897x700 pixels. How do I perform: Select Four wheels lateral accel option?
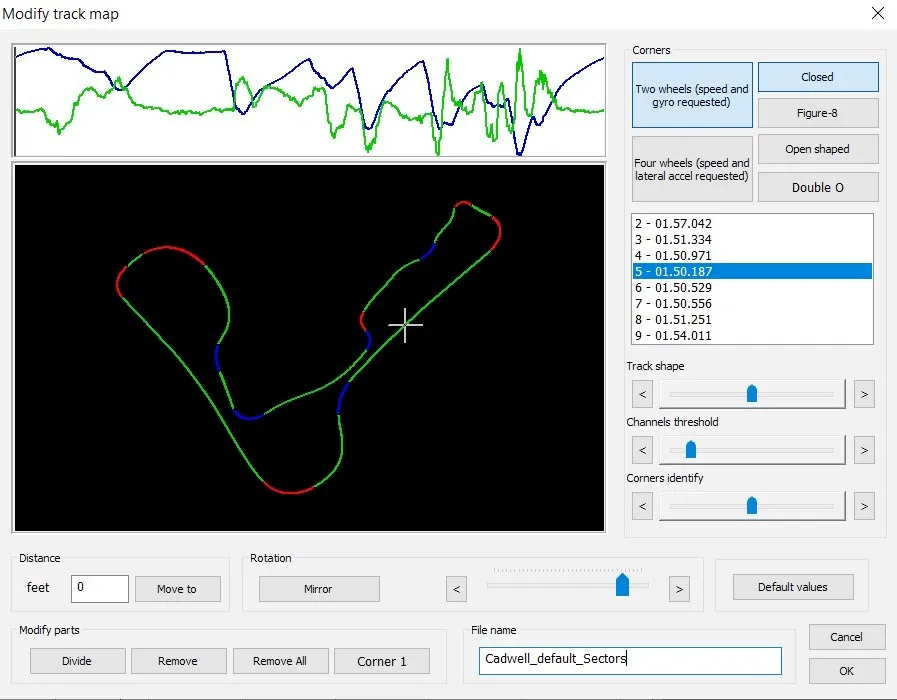pyautogui.click(x=692, y=169)
